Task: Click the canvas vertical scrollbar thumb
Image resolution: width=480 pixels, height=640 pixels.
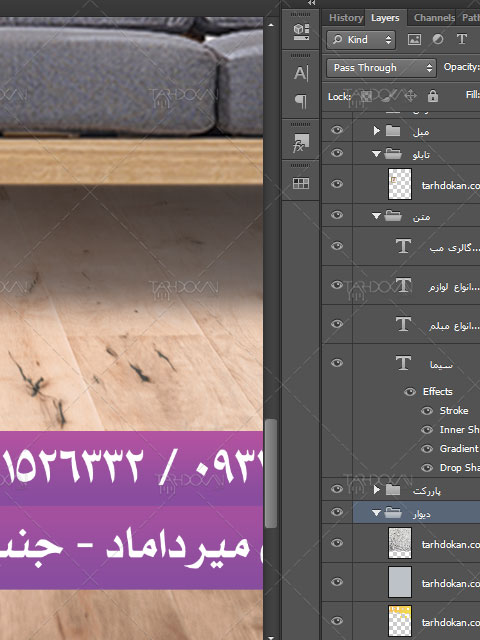Action: 270,473
